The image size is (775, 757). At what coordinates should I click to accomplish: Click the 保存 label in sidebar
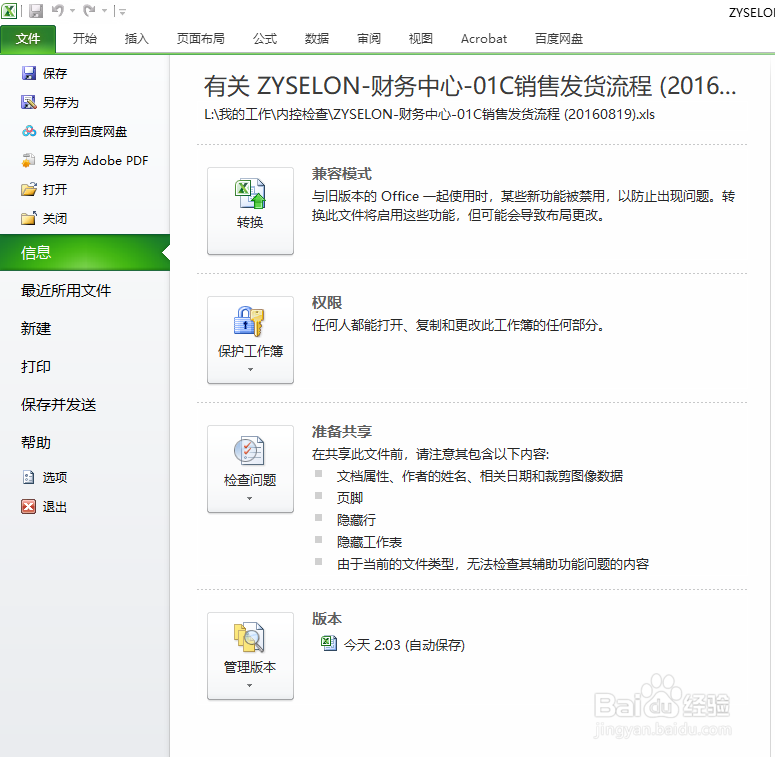pyautogui.click(x=55, y=74)
